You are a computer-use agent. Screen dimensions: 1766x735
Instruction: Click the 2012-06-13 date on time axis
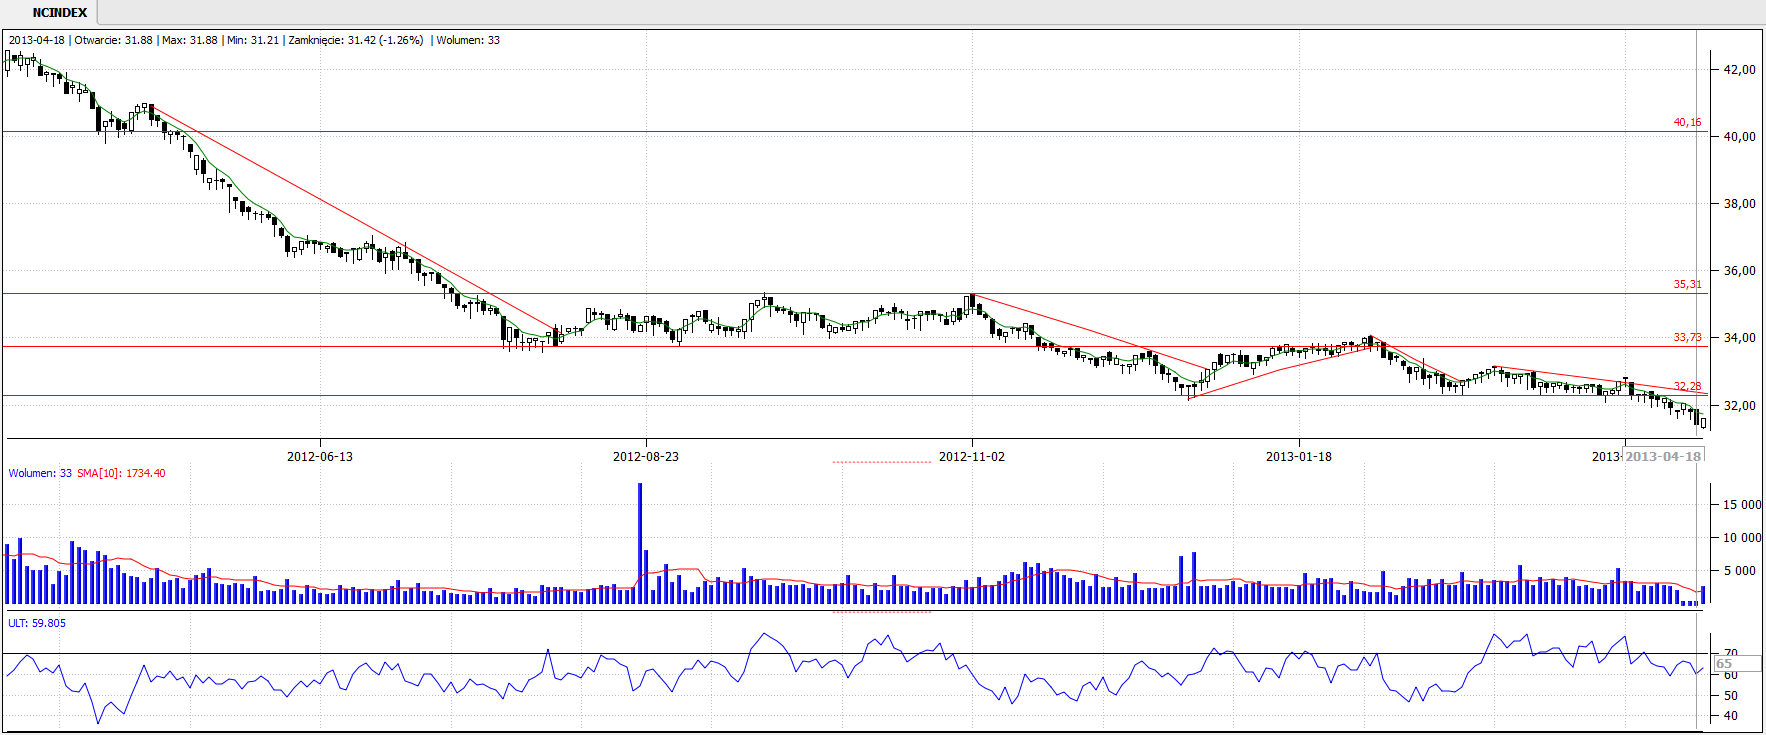(320, 456)
